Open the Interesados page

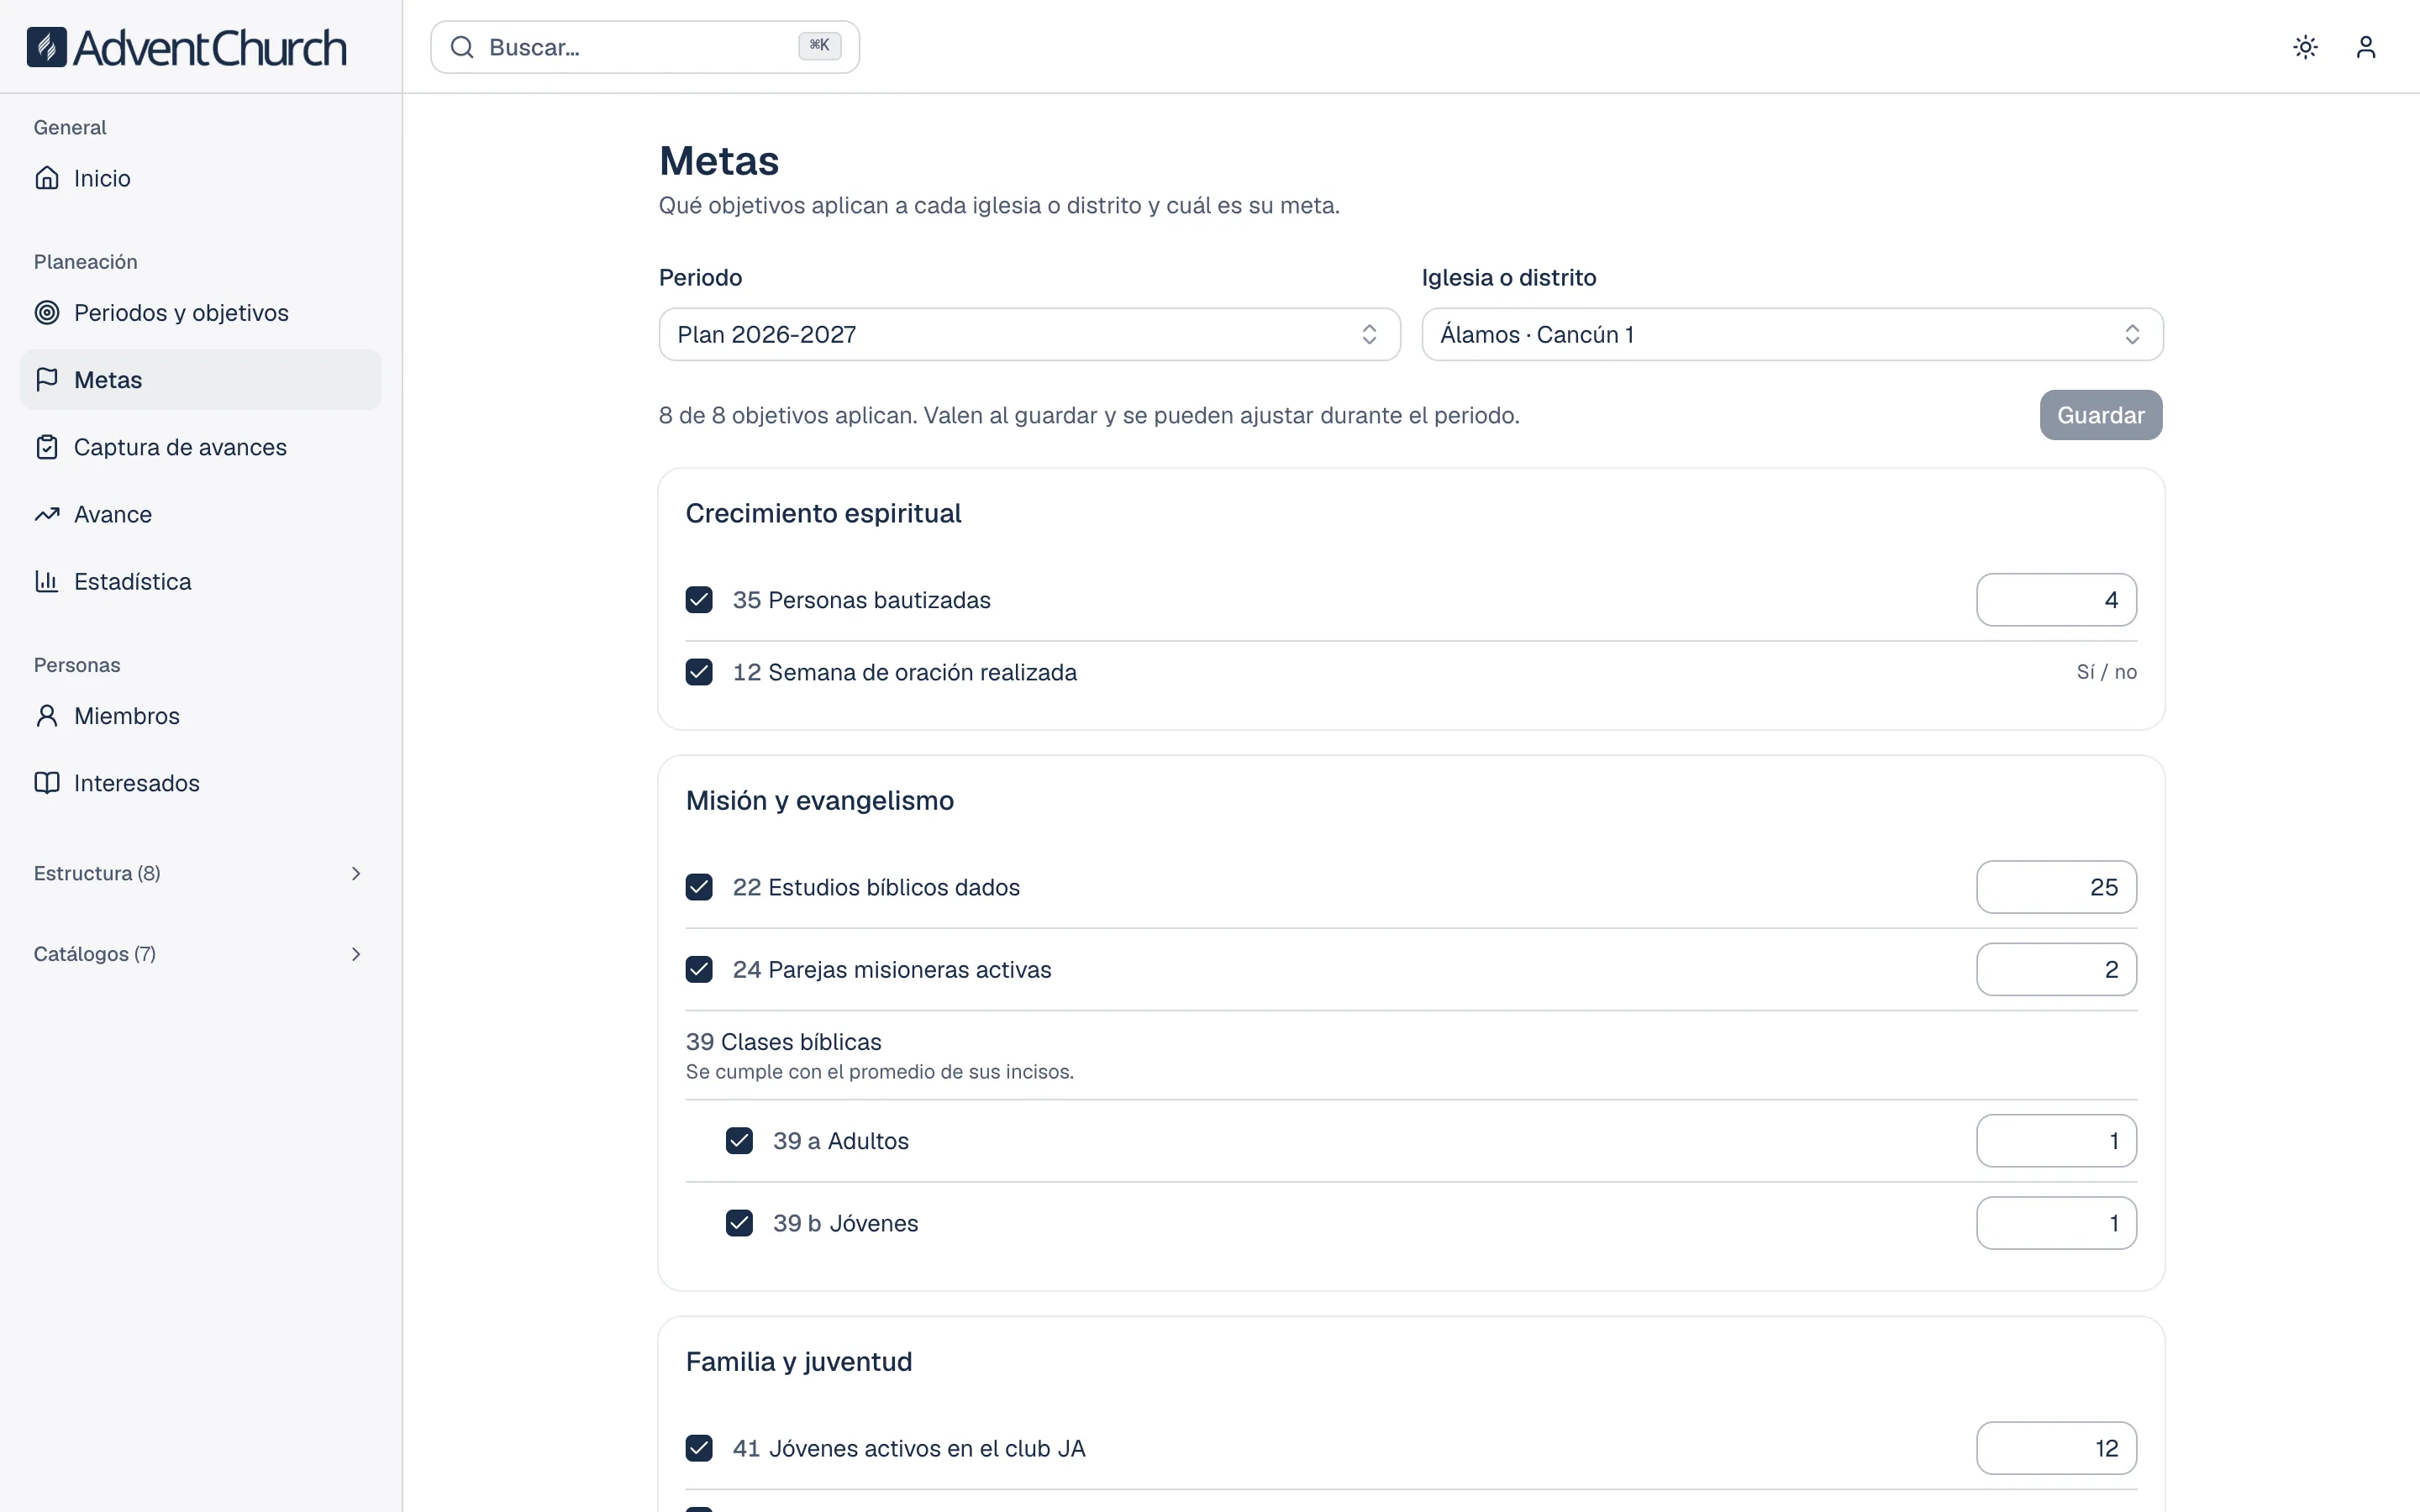pyautogui.click(x=200, y=783)
